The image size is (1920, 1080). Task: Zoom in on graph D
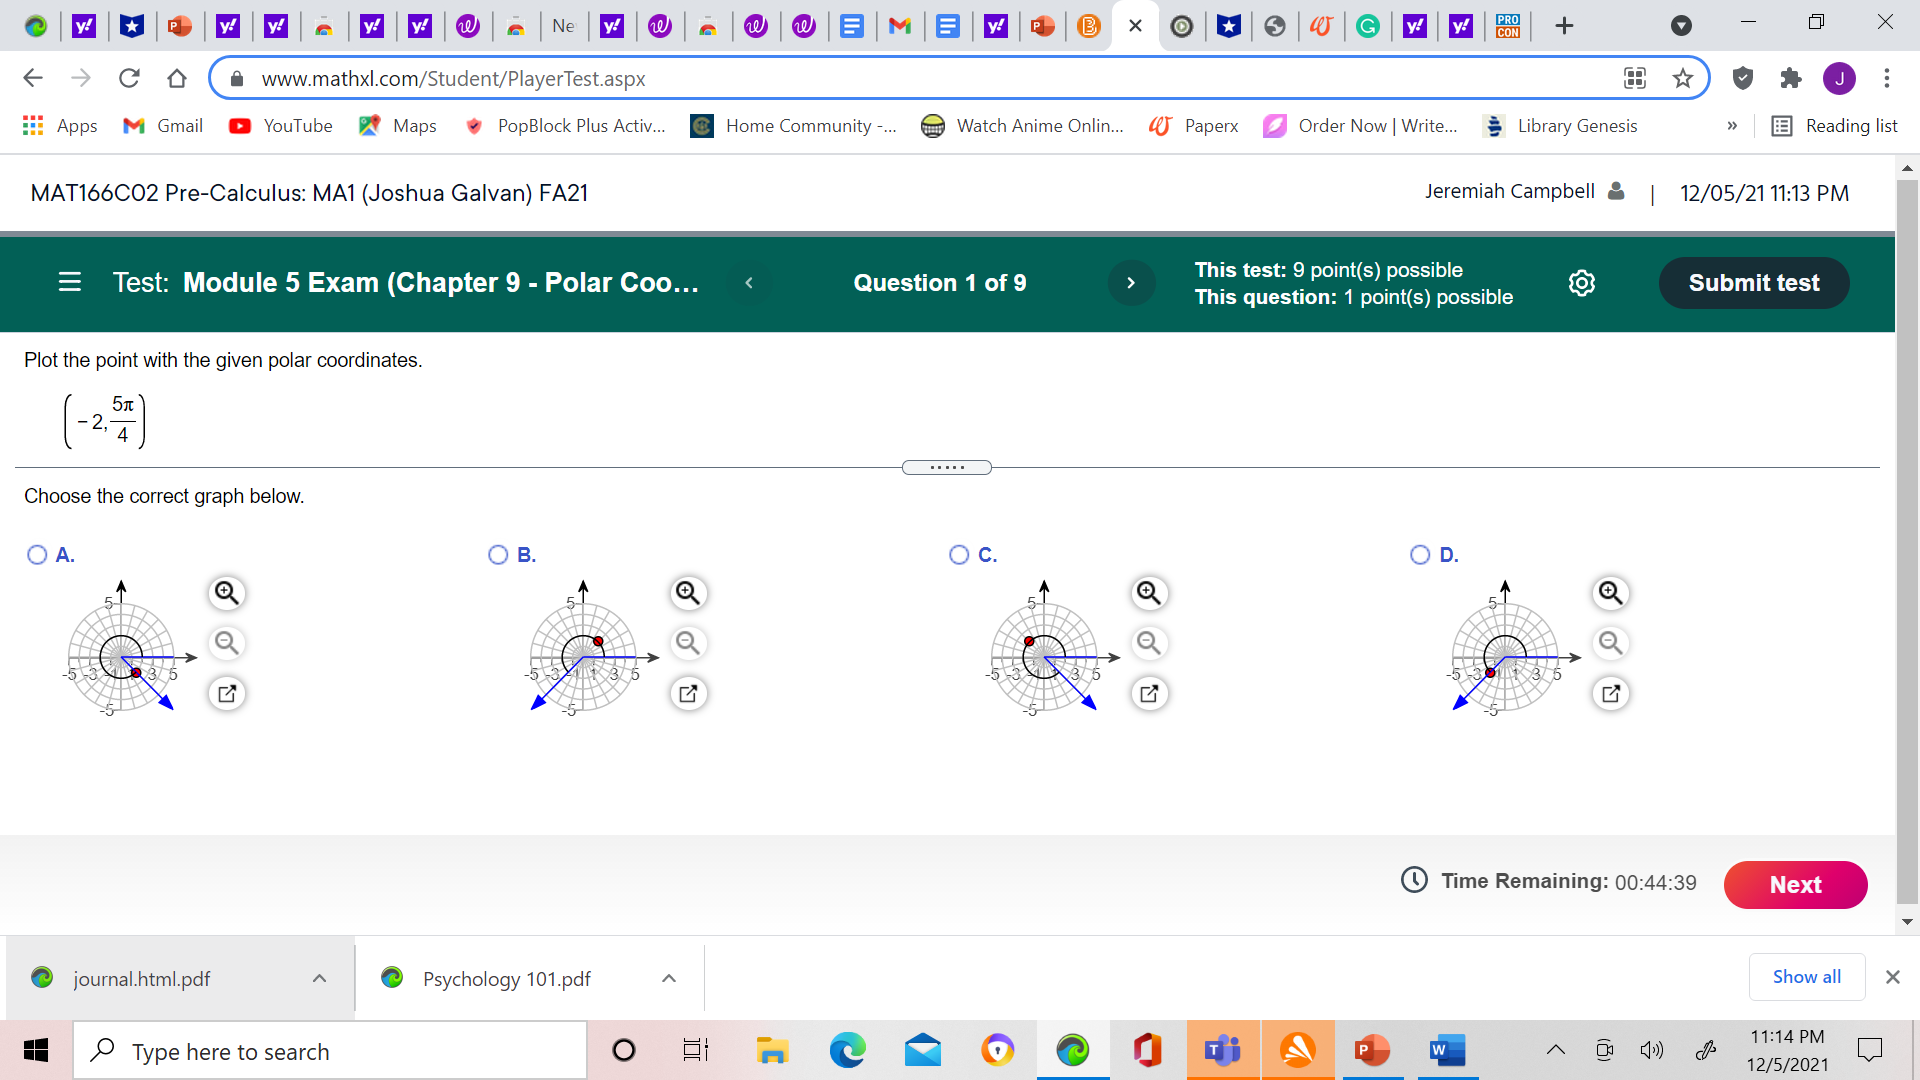click(x=1610, y=593)
